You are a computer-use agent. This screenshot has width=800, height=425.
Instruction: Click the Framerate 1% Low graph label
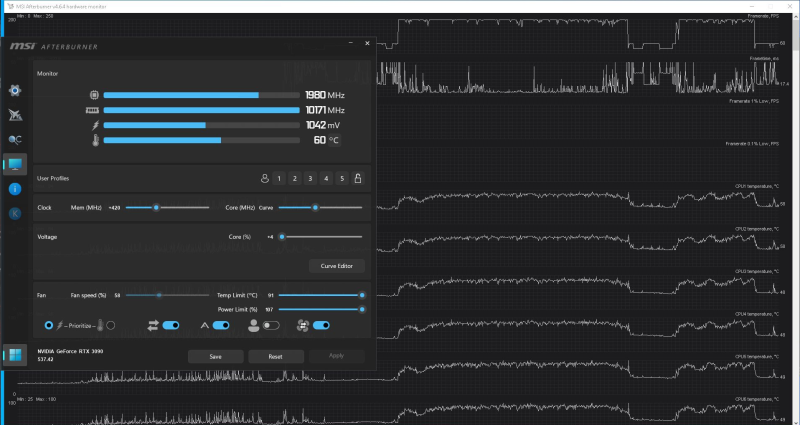(754, 101)
